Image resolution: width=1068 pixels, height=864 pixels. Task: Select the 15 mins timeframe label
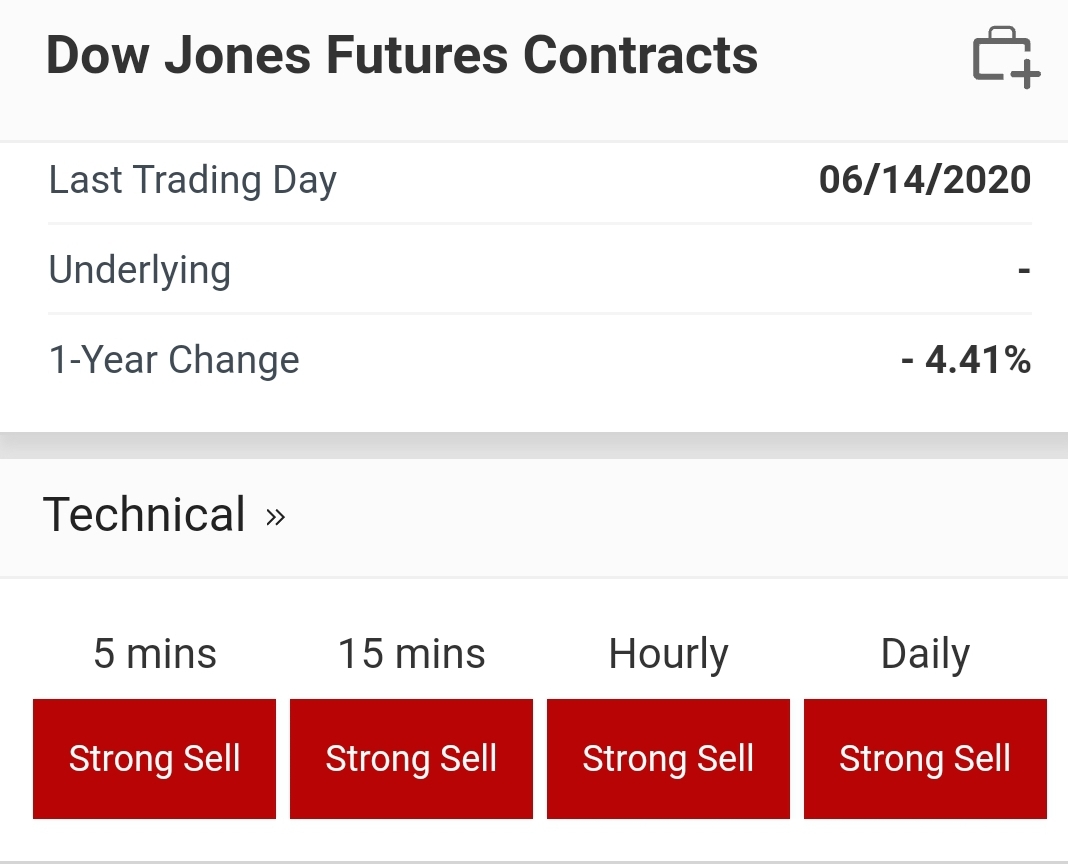[411, 653]
